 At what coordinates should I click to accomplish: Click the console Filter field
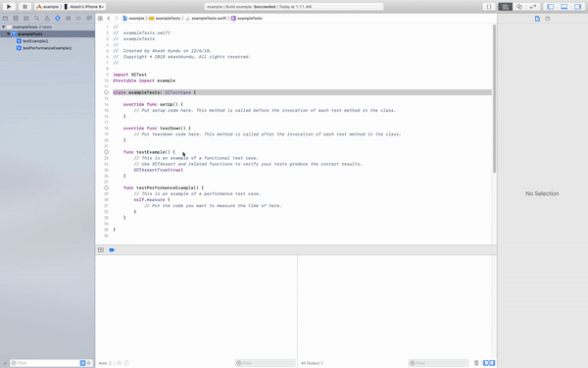coord(438,363)
